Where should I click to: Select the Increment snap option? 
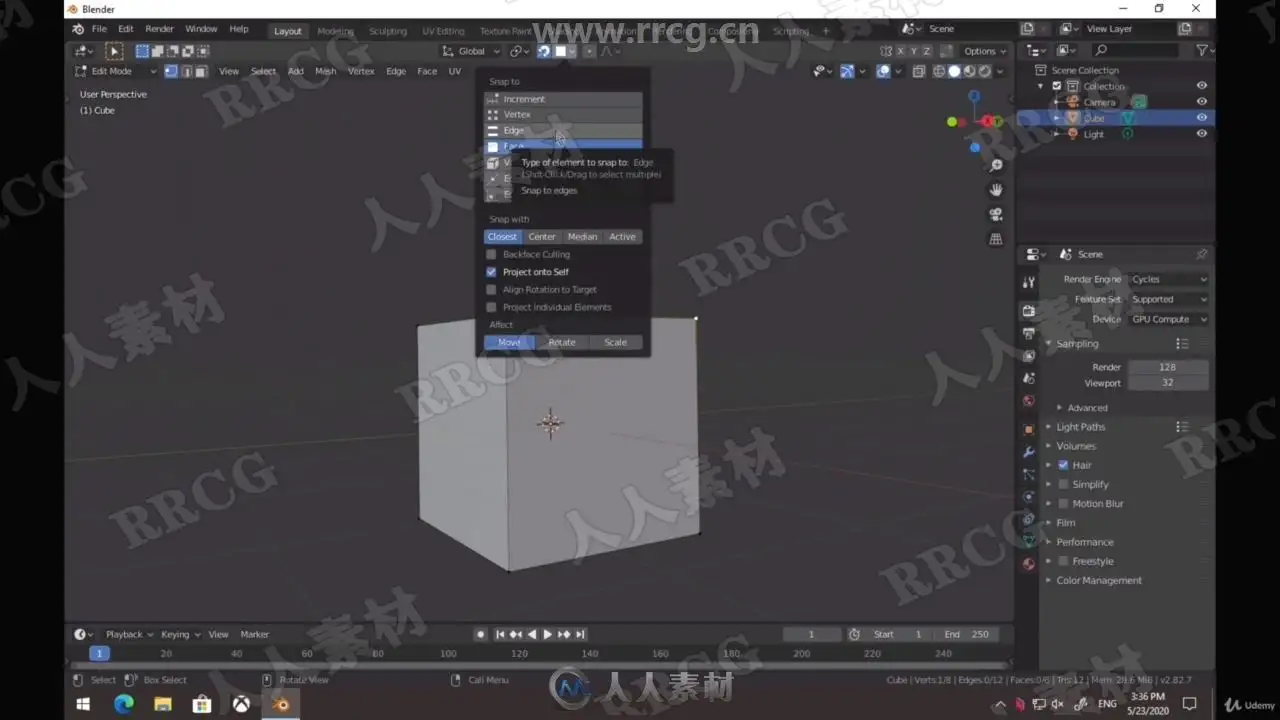click(x=563, y=99)
